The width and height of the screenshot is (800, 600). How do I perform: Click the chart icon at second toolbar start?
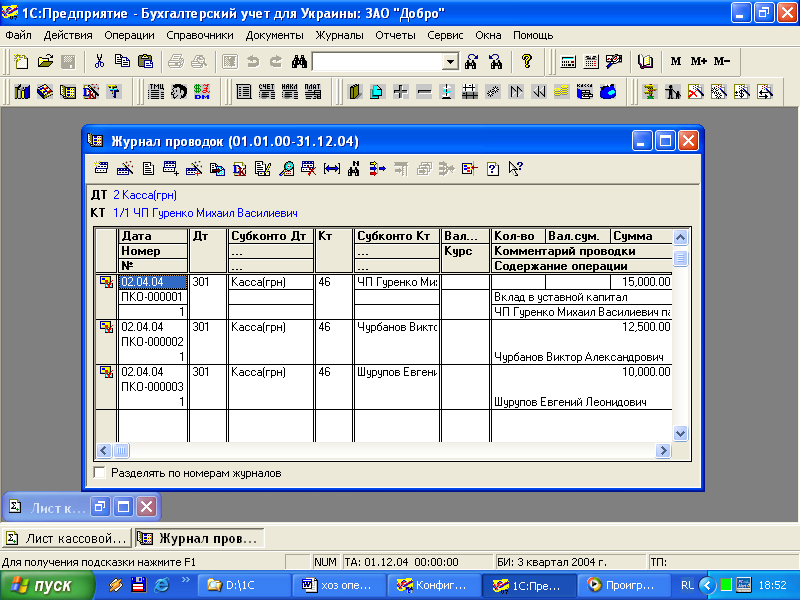pyautogui.click(x=22, y=92)
